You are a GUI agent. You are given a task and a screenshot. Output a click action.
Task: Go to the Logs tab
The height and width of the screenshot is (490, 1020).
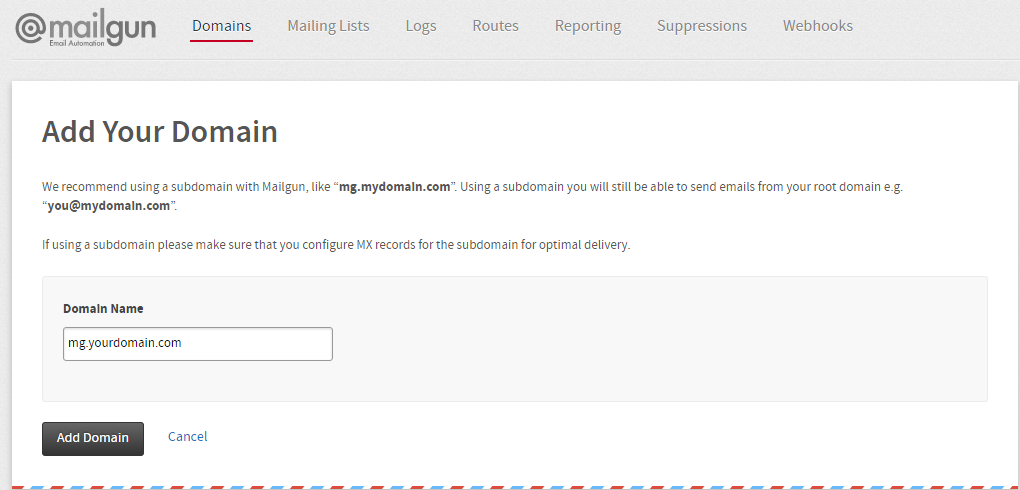(421, 26)
